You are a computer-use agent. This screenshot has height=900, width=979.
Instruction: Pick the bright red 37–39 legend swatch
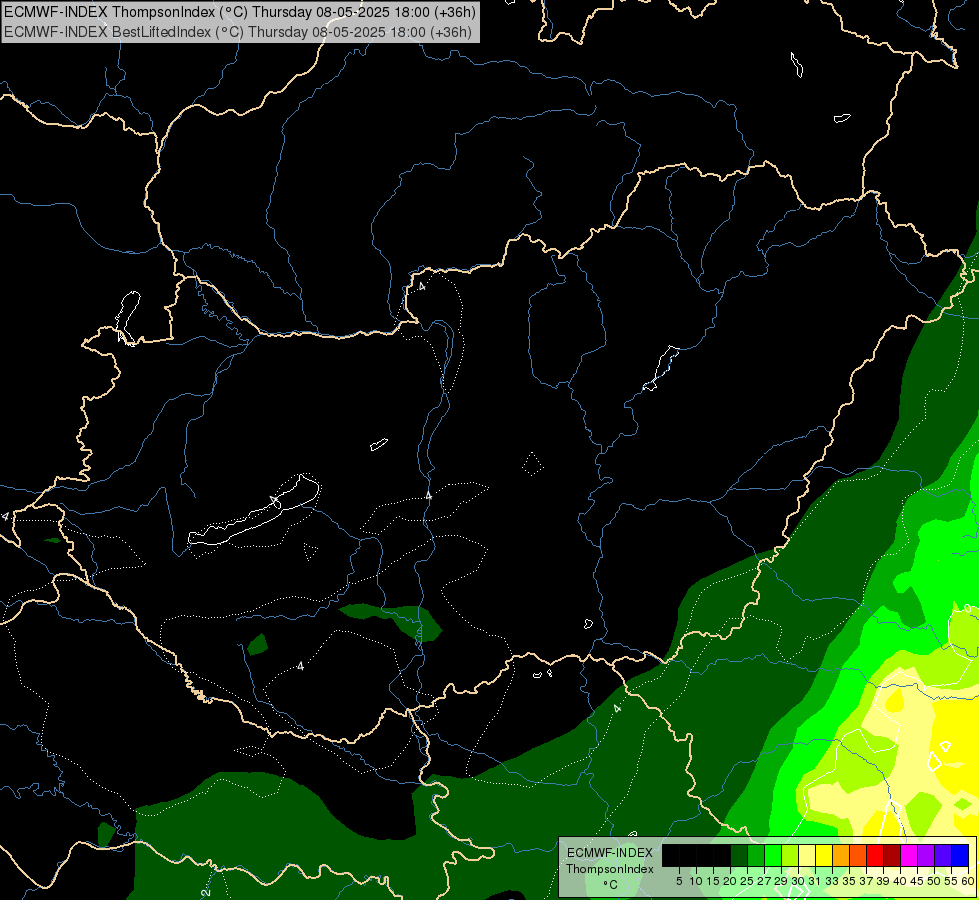click(875, 855)
